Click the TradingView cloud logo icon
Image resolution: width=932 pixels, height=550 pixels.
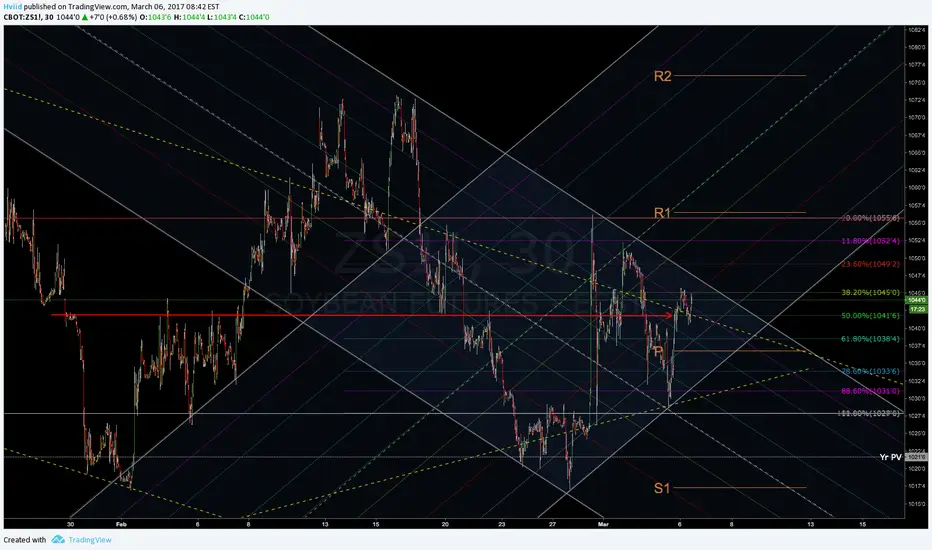[x=58, y=539]
